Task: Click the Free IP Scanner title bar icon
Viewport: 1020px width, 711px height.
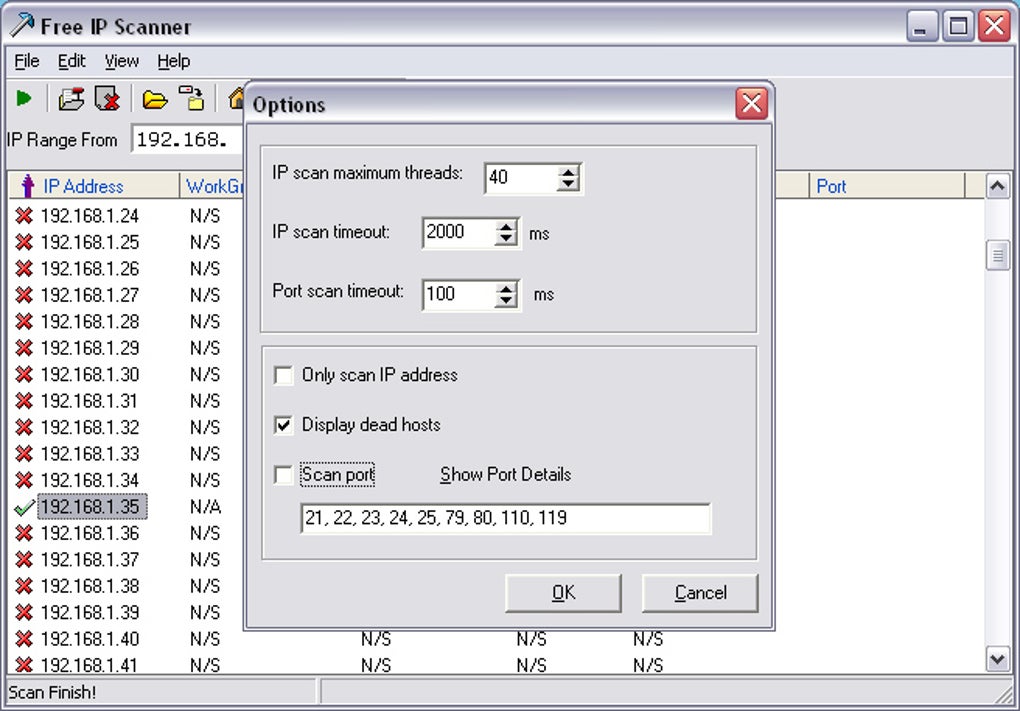Action: (21, 25)
